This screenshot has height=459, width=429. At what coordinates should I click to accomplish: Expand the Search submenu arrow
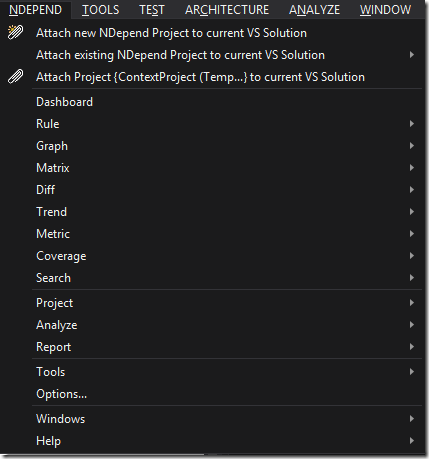(412, 278)
